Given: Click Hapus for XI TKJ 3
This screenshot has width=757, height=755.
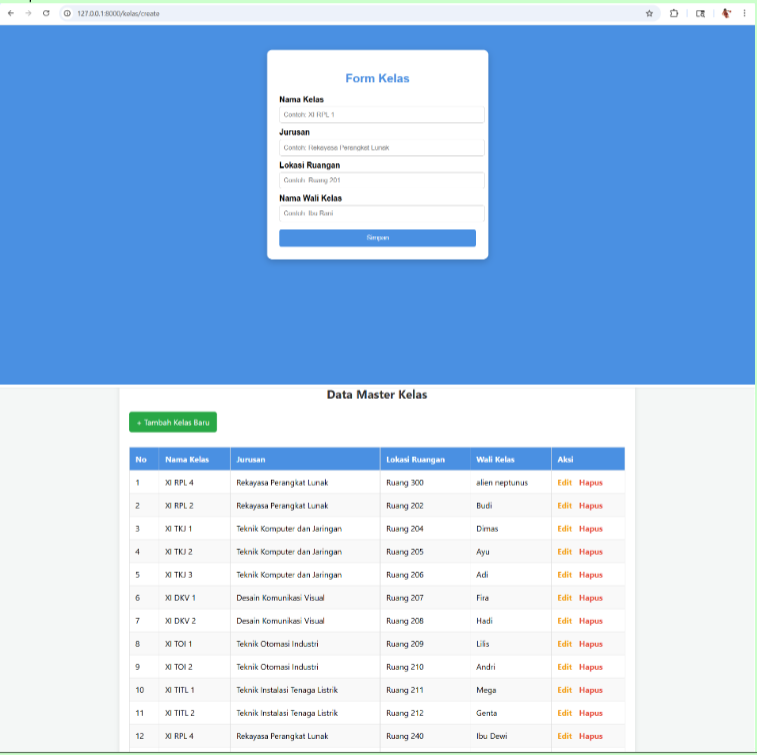Looking at the screenshot, I should 591,575.
